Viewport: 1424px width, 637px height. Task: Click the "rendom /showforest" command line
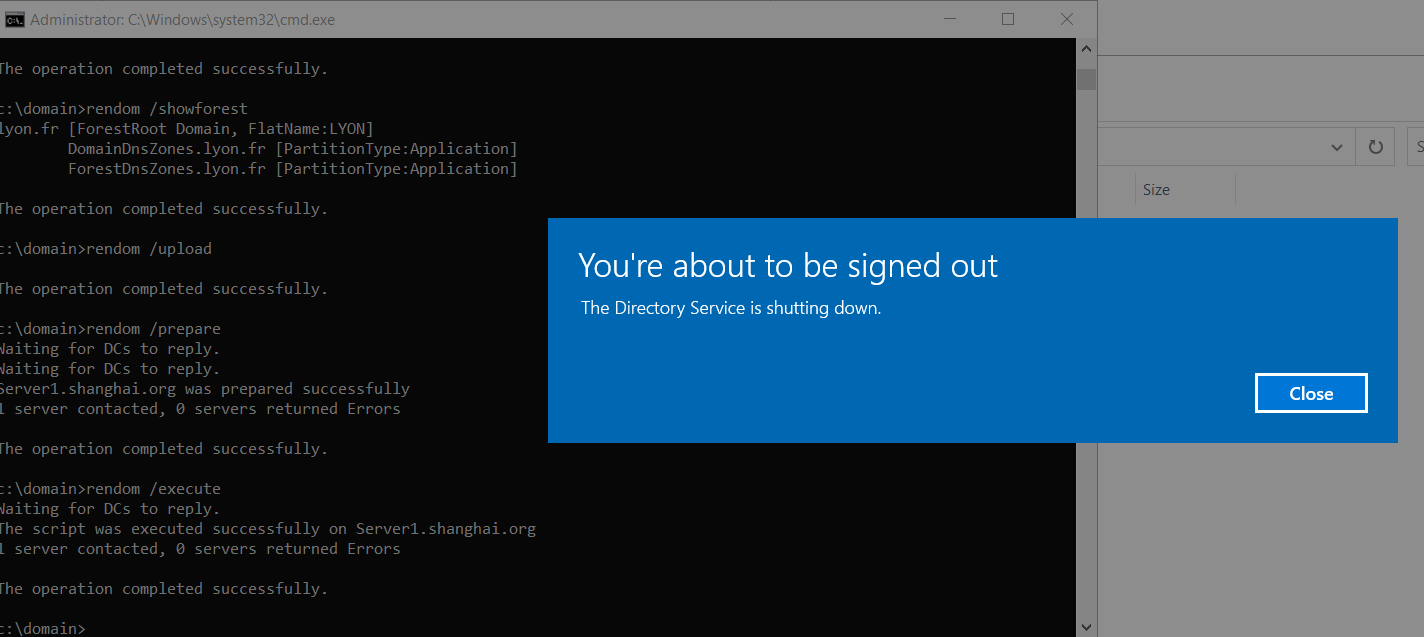123,109
